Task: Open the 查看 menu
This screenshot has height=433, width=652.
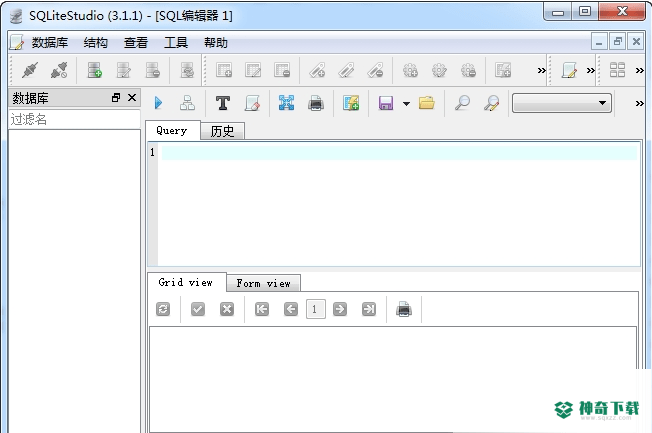Action: (x=136, y=42)
